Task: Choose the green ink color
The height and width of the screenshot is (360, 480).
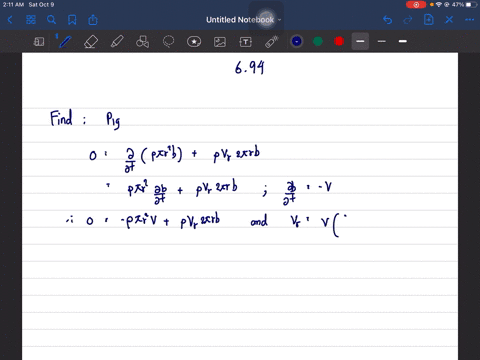Action: click(x=318, y=41)
